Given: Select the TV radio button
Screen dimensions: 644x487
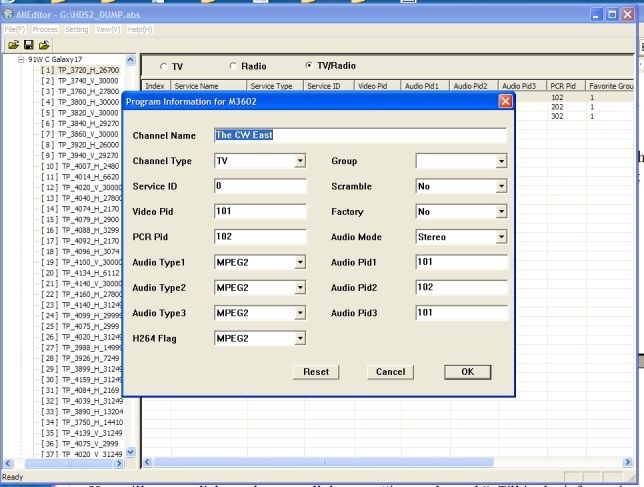Looking at the screenshot, I should (164, 67).
